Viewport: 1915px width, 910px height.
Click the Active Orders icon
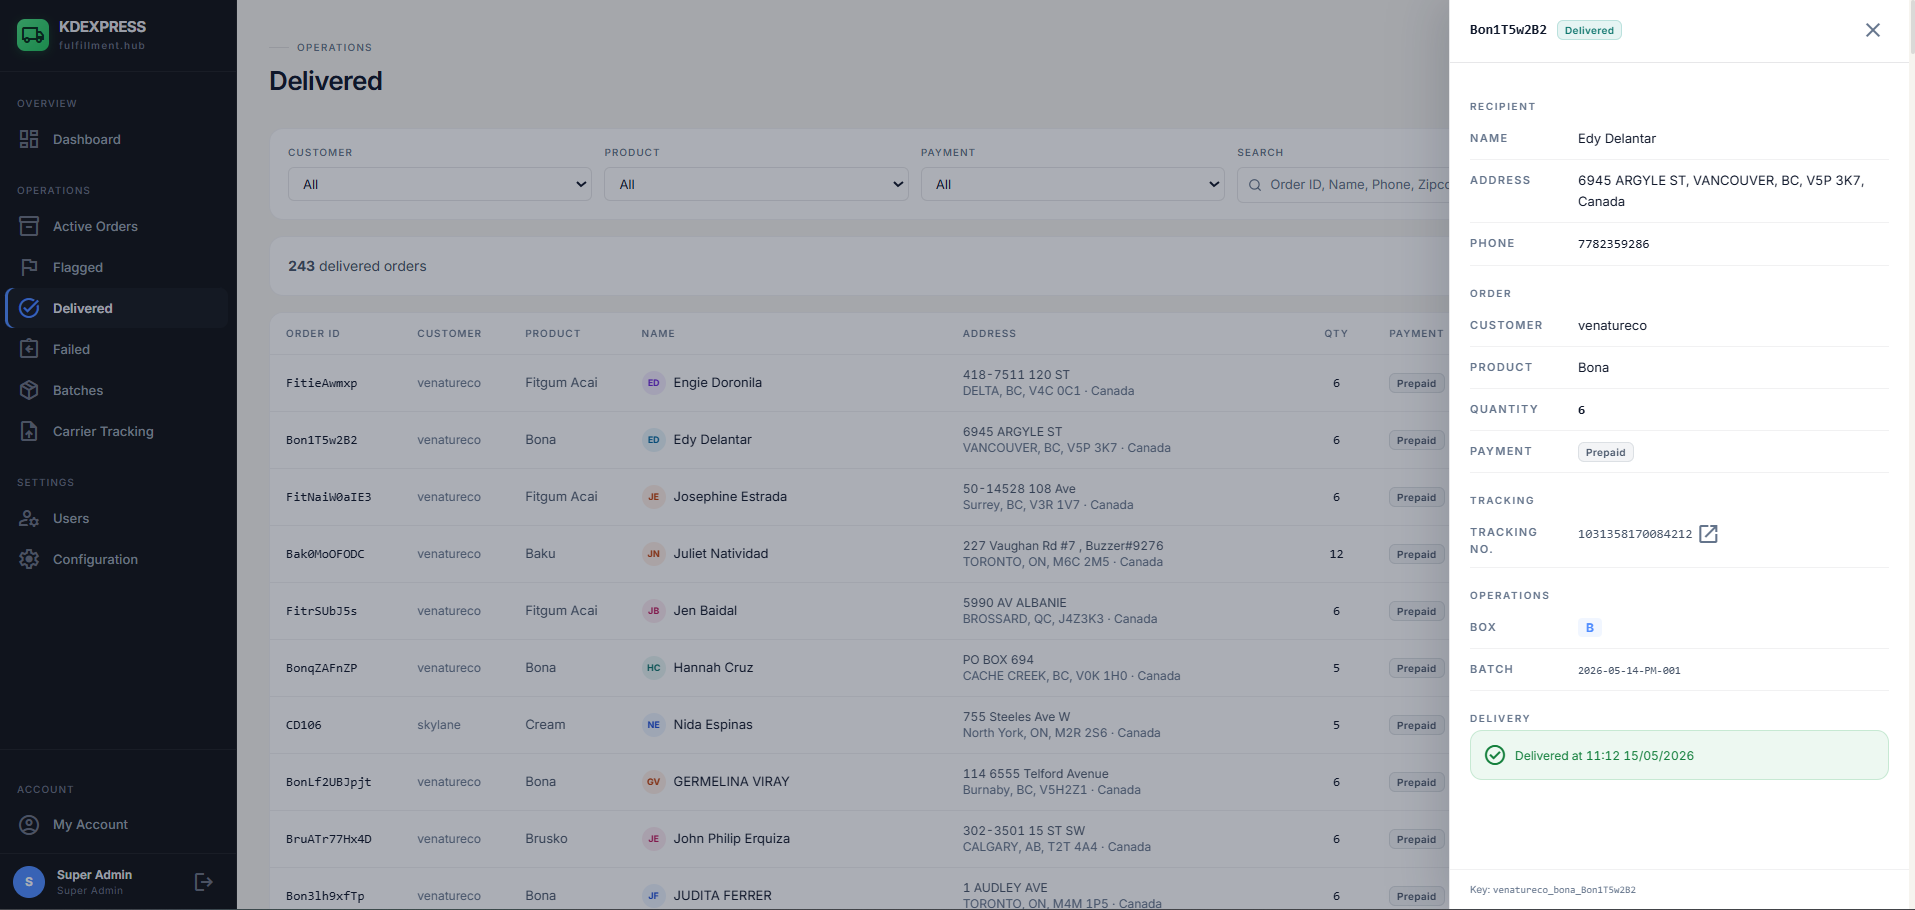pyautogui.click(x=29, y=226)
